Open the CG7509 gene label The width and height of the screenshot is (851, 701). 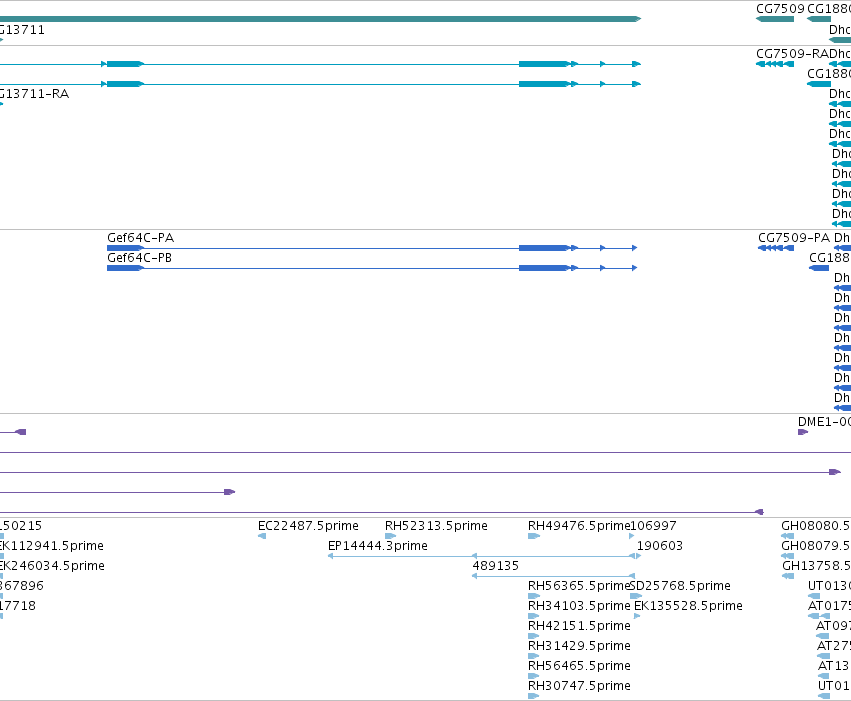click(x=780, y=9)
